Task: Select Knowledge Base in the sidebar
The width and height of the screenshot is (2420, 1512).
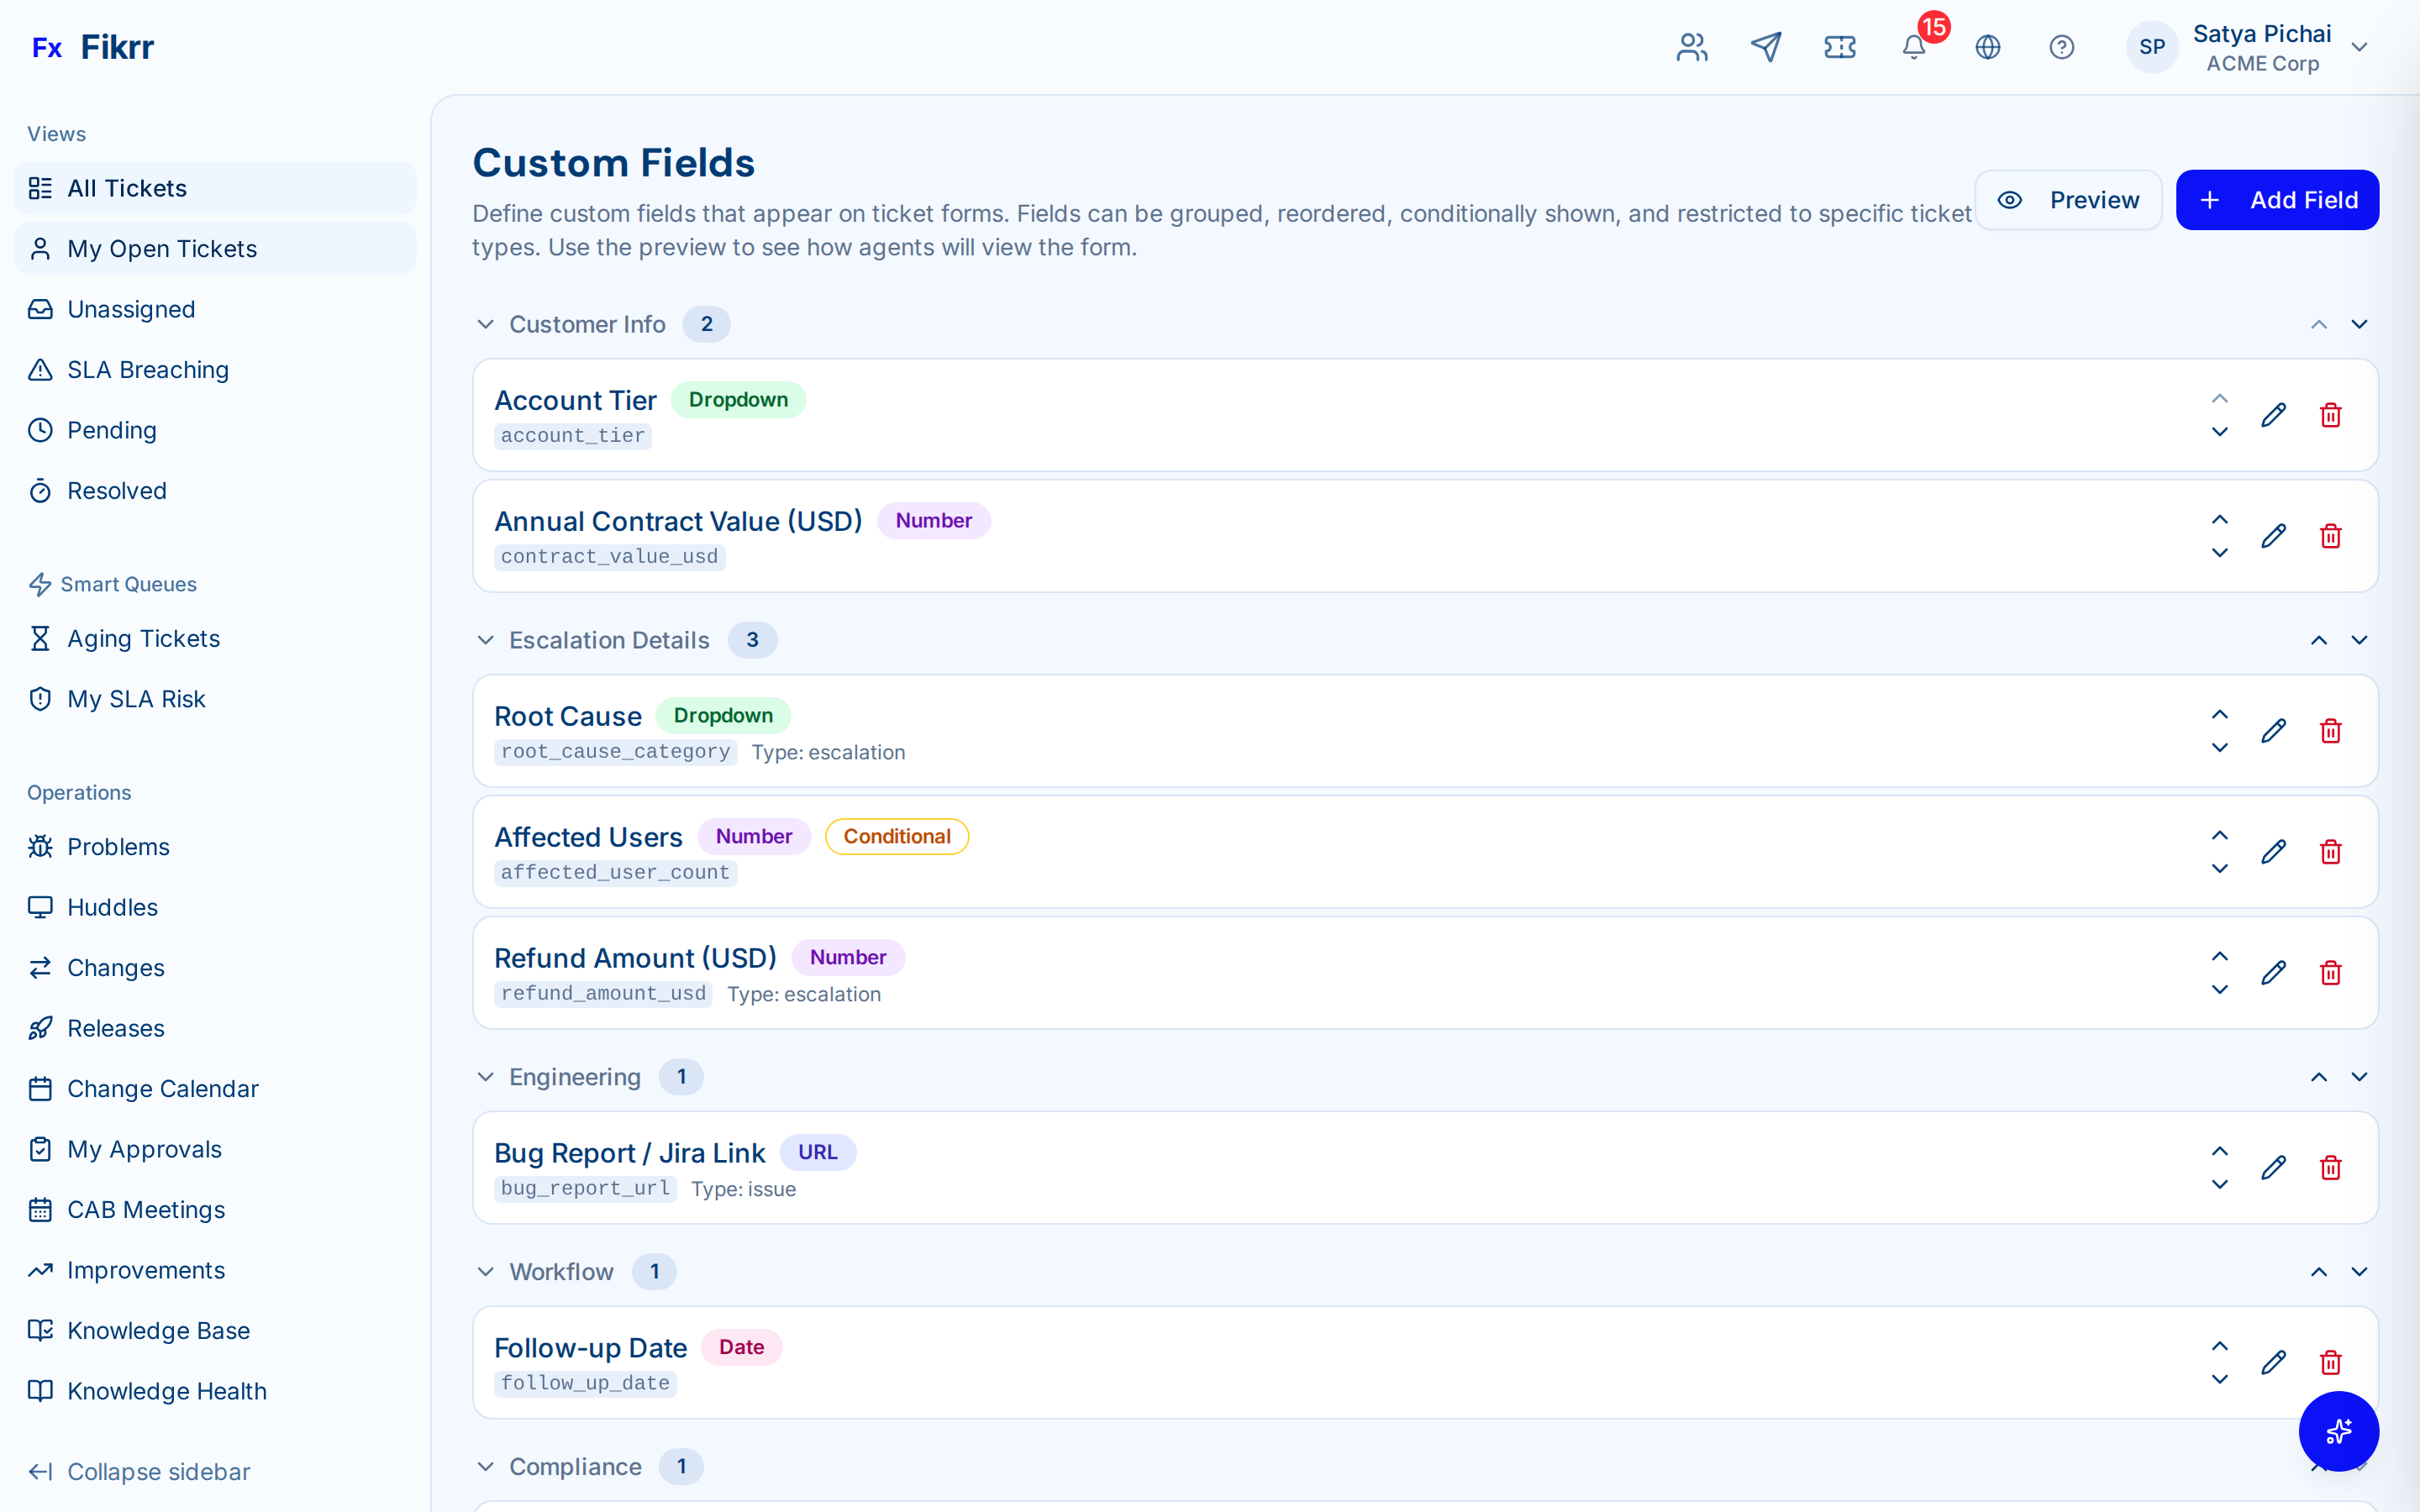Action: [x=158, y=1330]
